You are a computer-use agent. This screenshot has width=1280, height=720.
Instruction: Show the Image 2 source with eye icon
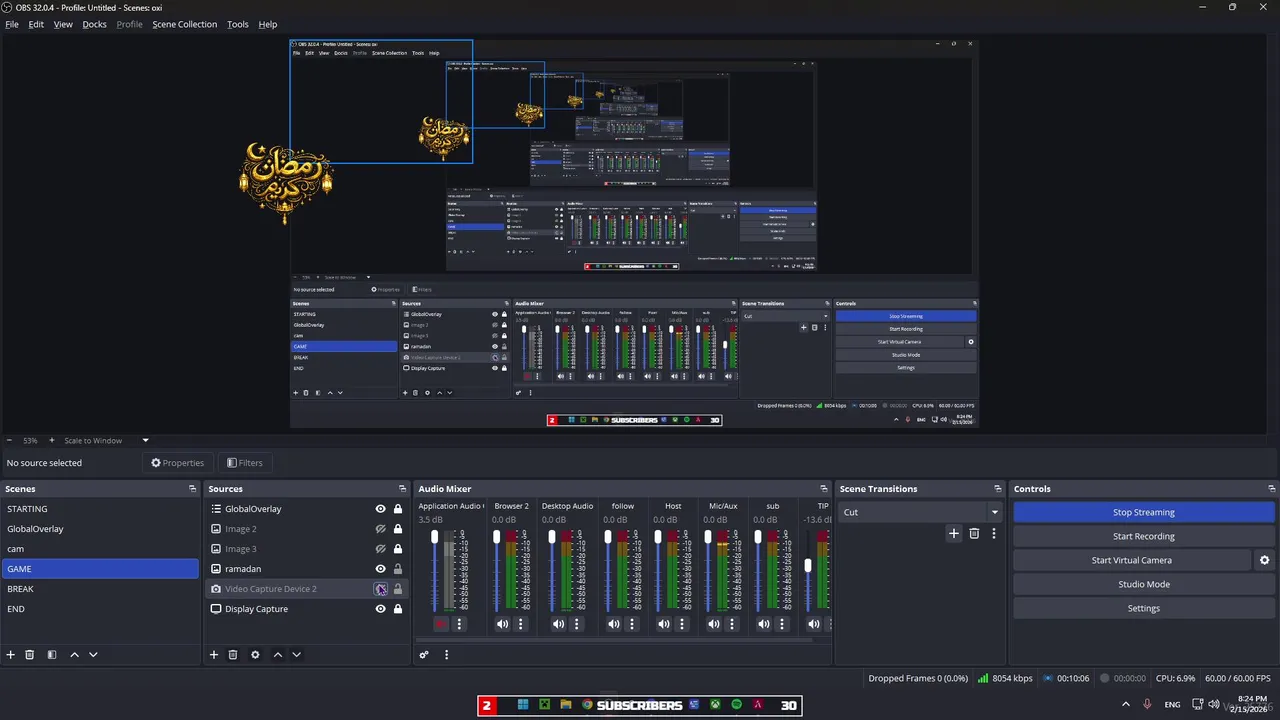(x=380, y=529)
